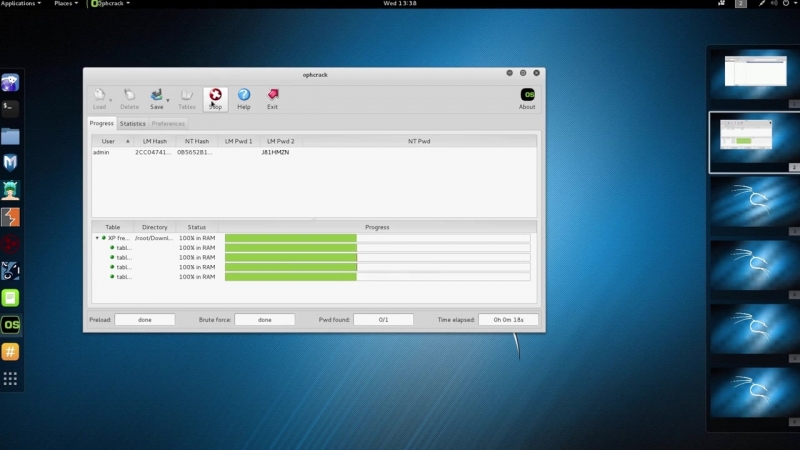
Task: Click the Wed 13:38 clock
Action: pos(400,4)
